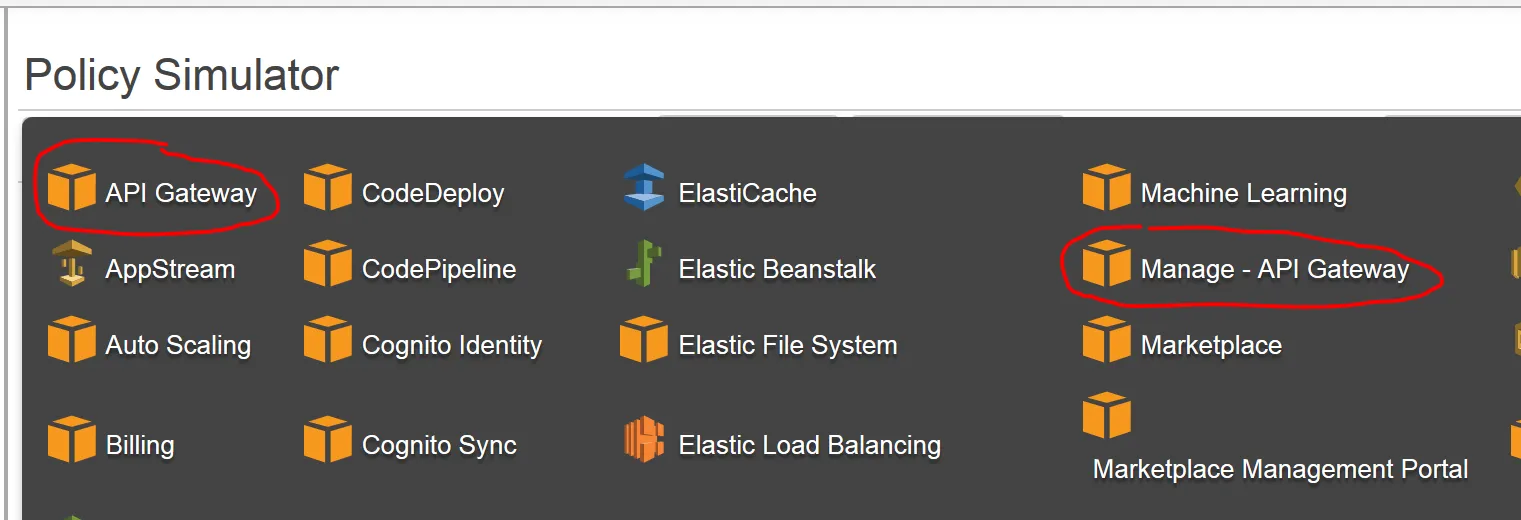The height and width of the screenshot is (520, 1521).
Task: Click the API Gateway service icon
Action: click(x=71, y=187)
